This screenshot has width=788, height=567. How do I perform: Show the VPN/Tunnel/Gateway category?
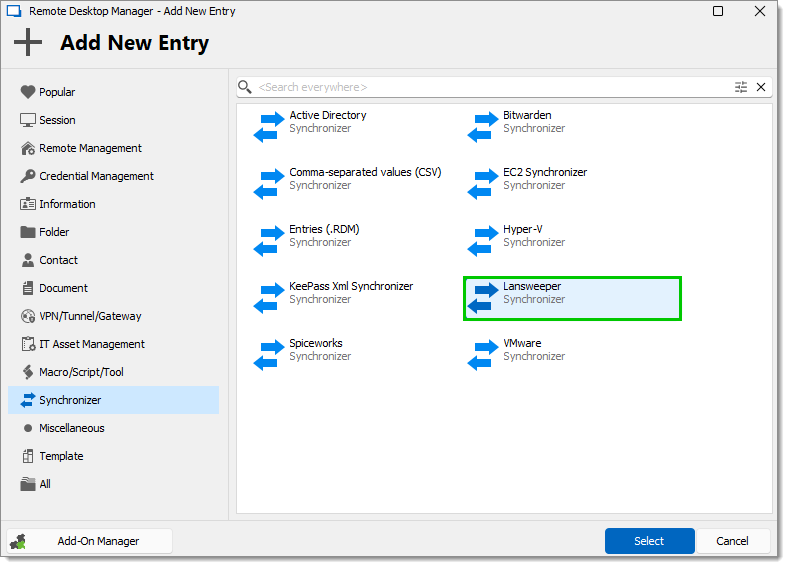pos(114,316)
